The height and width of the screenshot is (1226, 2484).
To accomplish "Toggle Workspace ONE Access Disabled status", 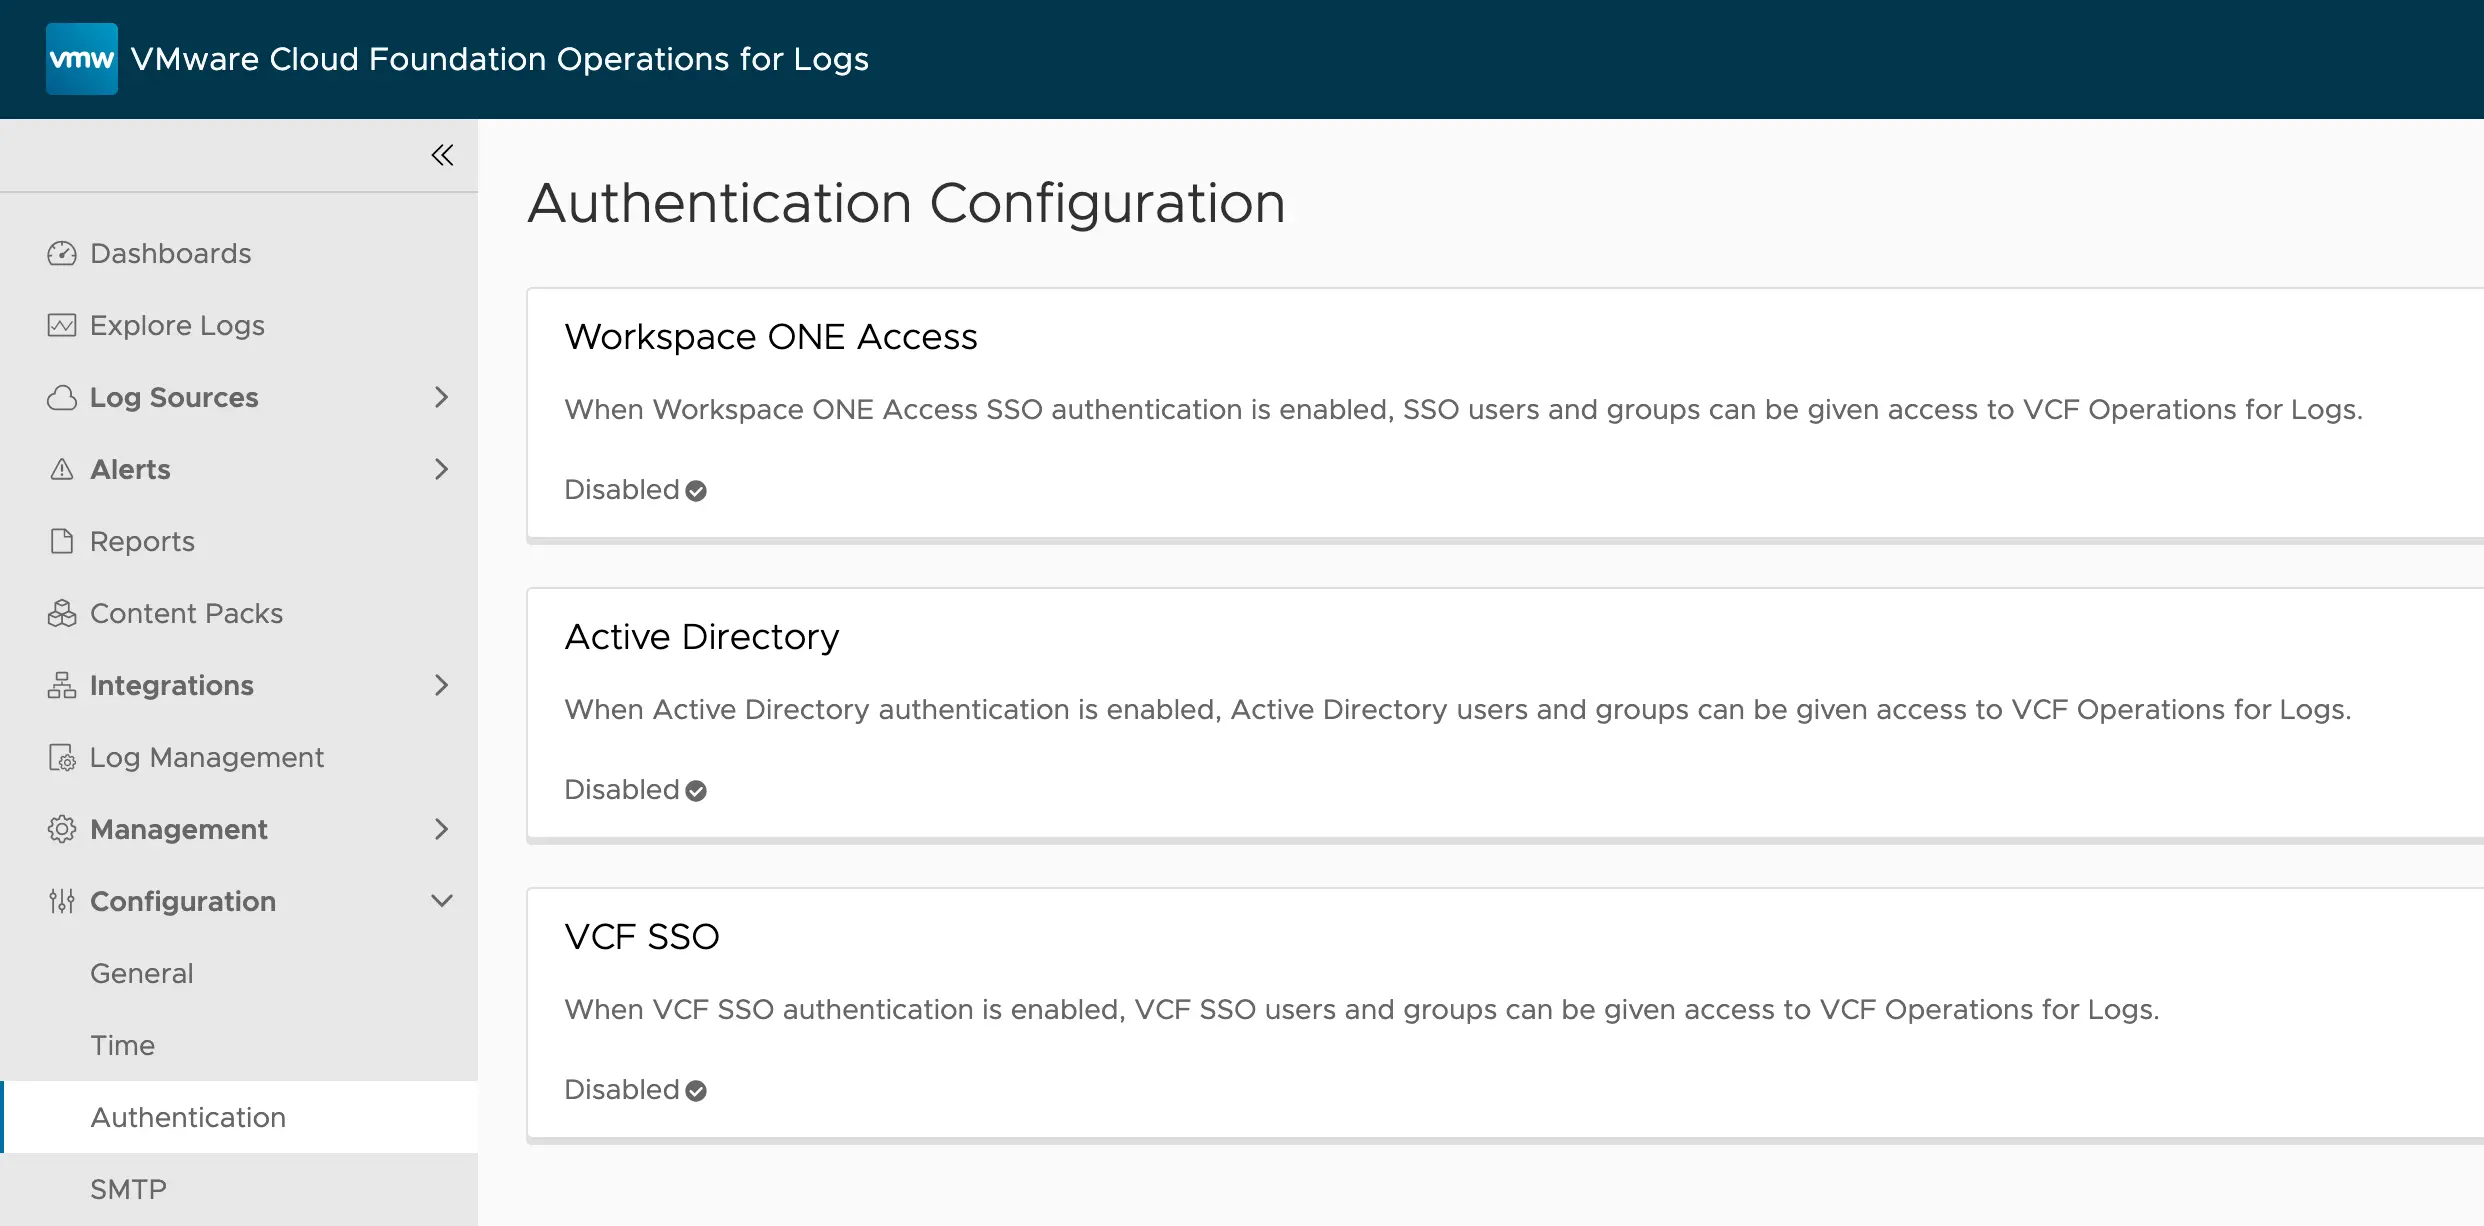I will coord(635,489).
